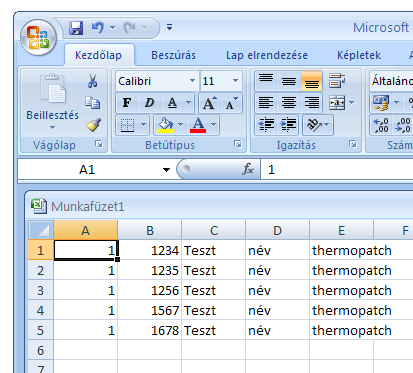Increase font size with large A
This screenshot has width=413, height=373.
209,103
